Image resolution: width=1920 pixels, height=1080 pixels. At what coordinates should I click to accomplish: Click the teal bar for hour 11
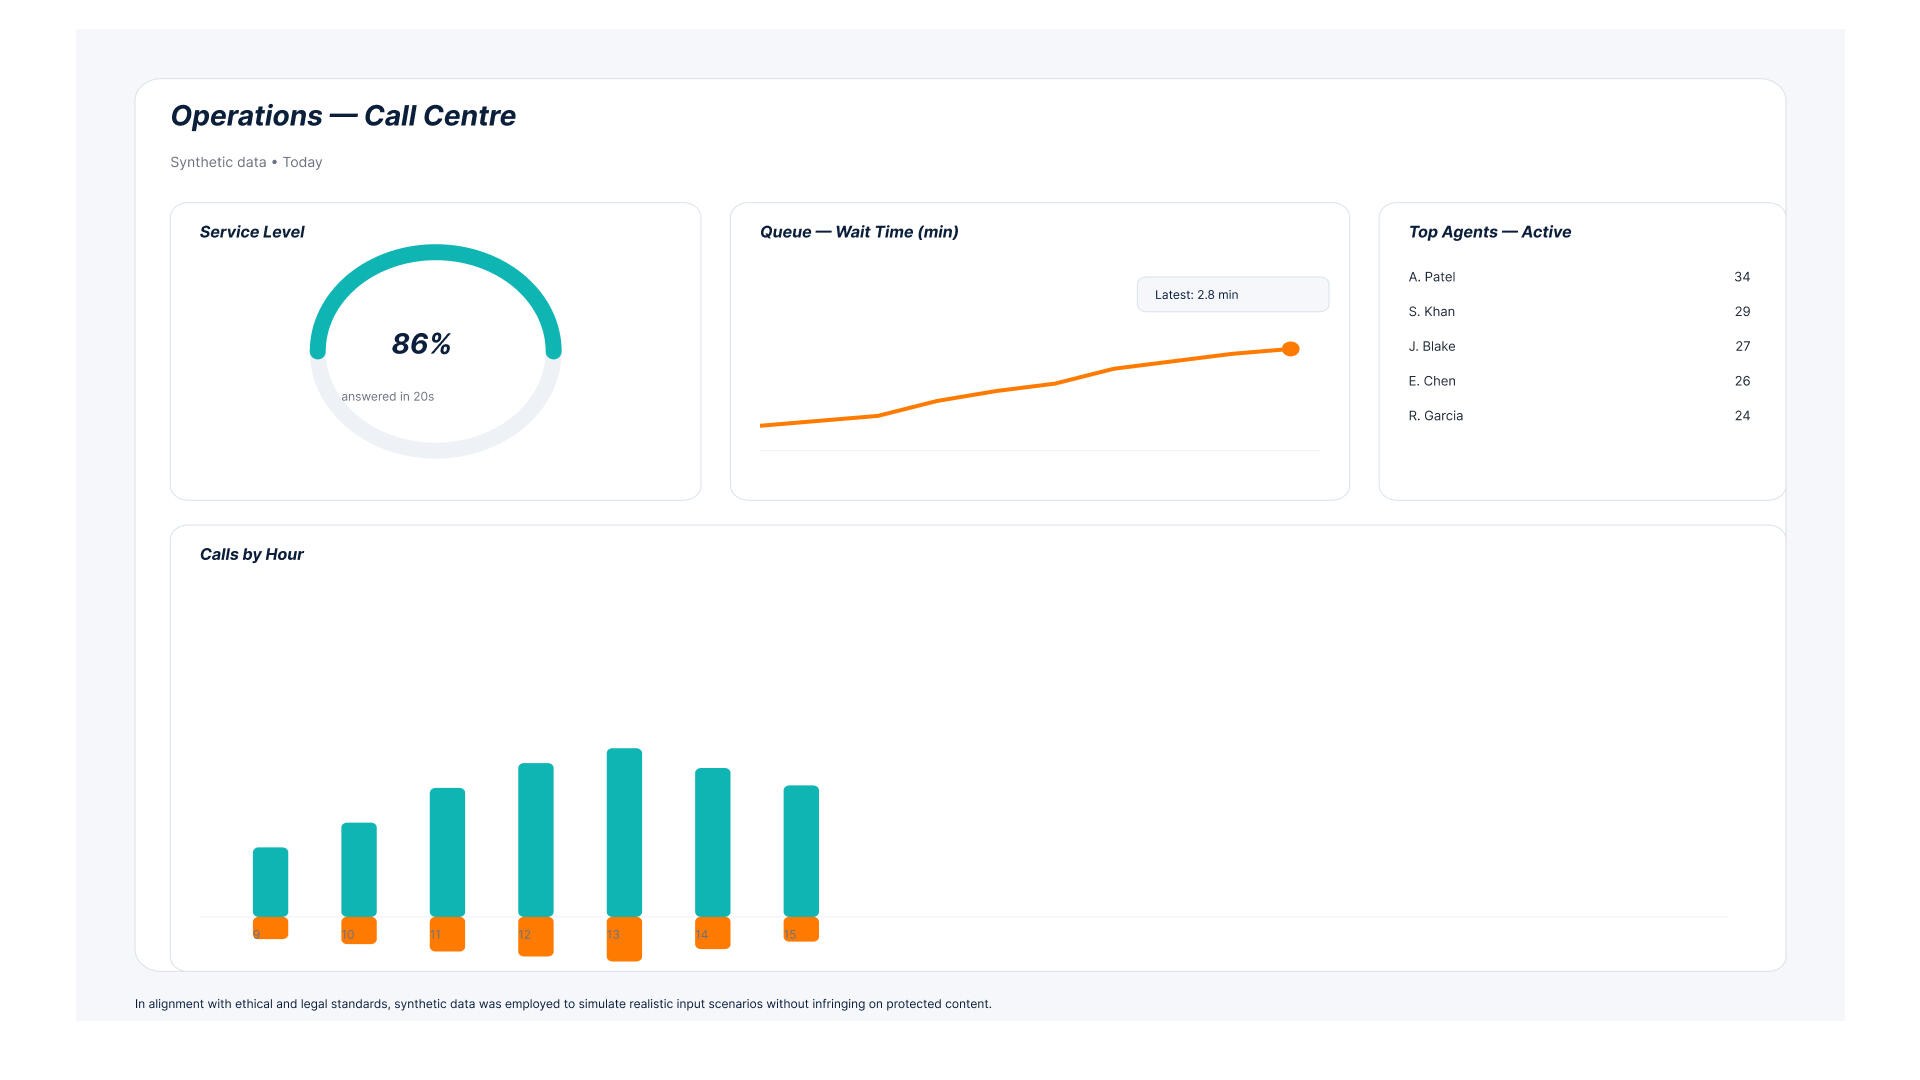[447, 852]
